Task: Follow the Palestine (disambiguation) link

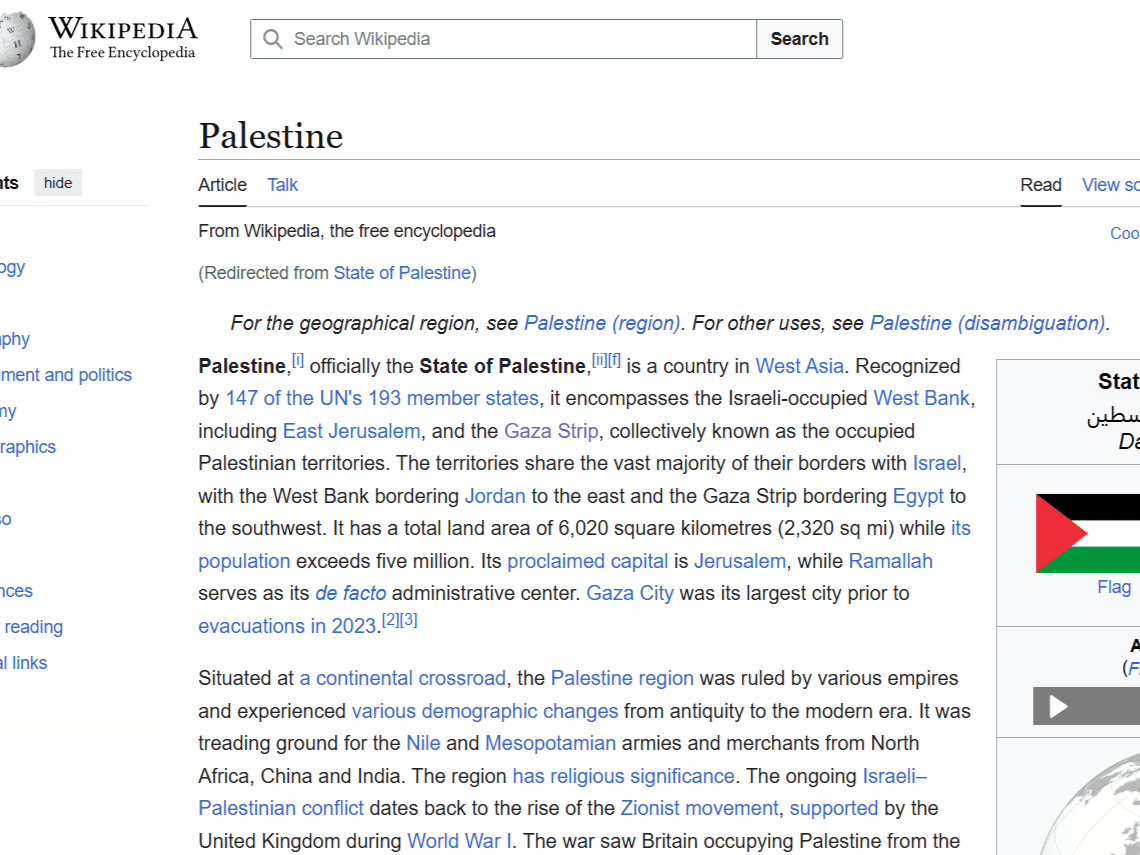Action: pos(986,323)
